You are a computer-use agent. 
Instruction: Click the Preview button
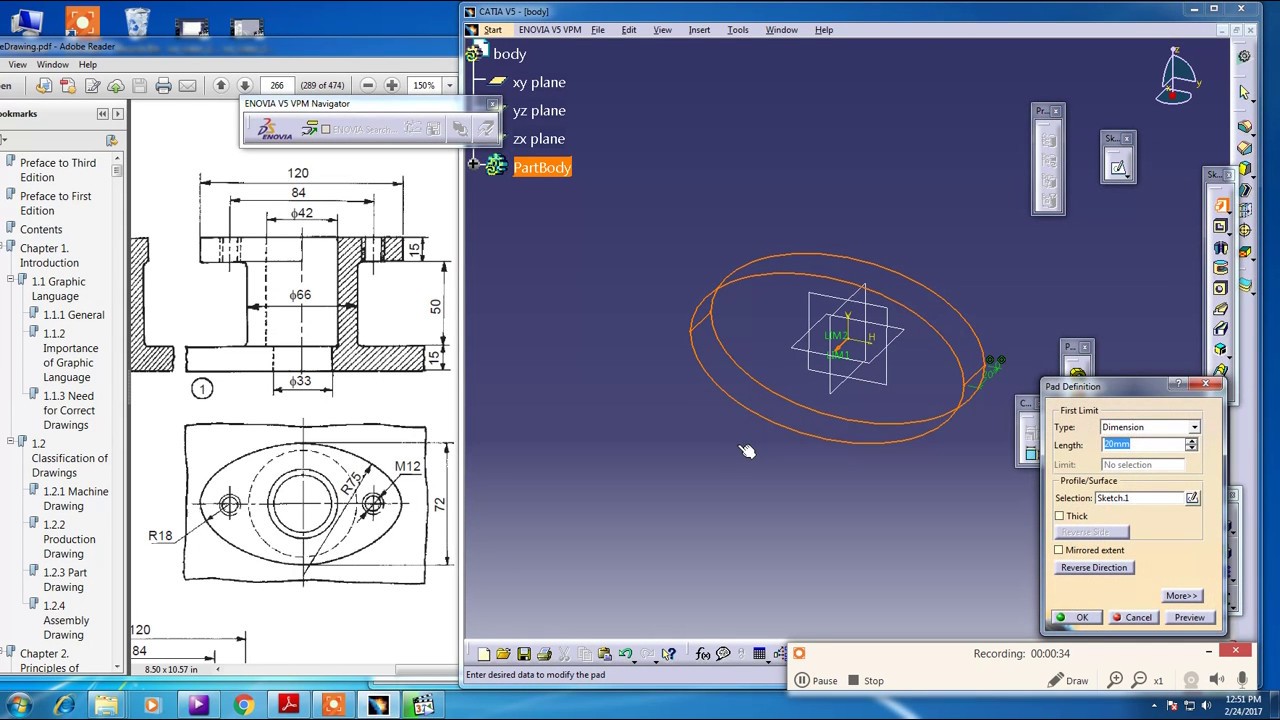coord(1189,618)
